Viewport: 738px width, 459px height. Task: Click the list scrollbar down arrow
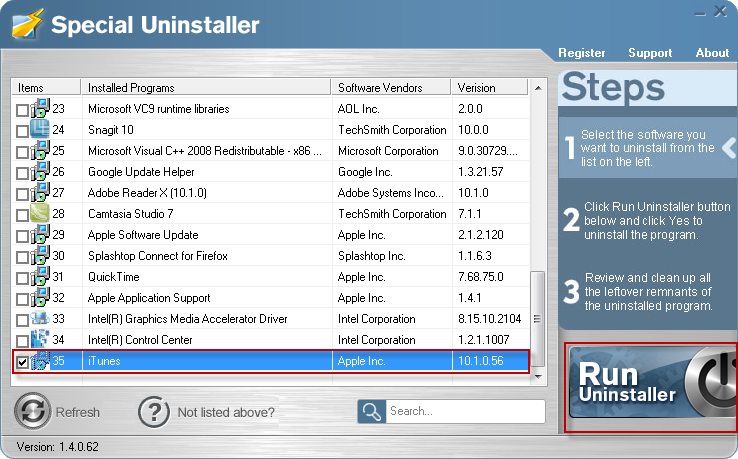point(538,377)
